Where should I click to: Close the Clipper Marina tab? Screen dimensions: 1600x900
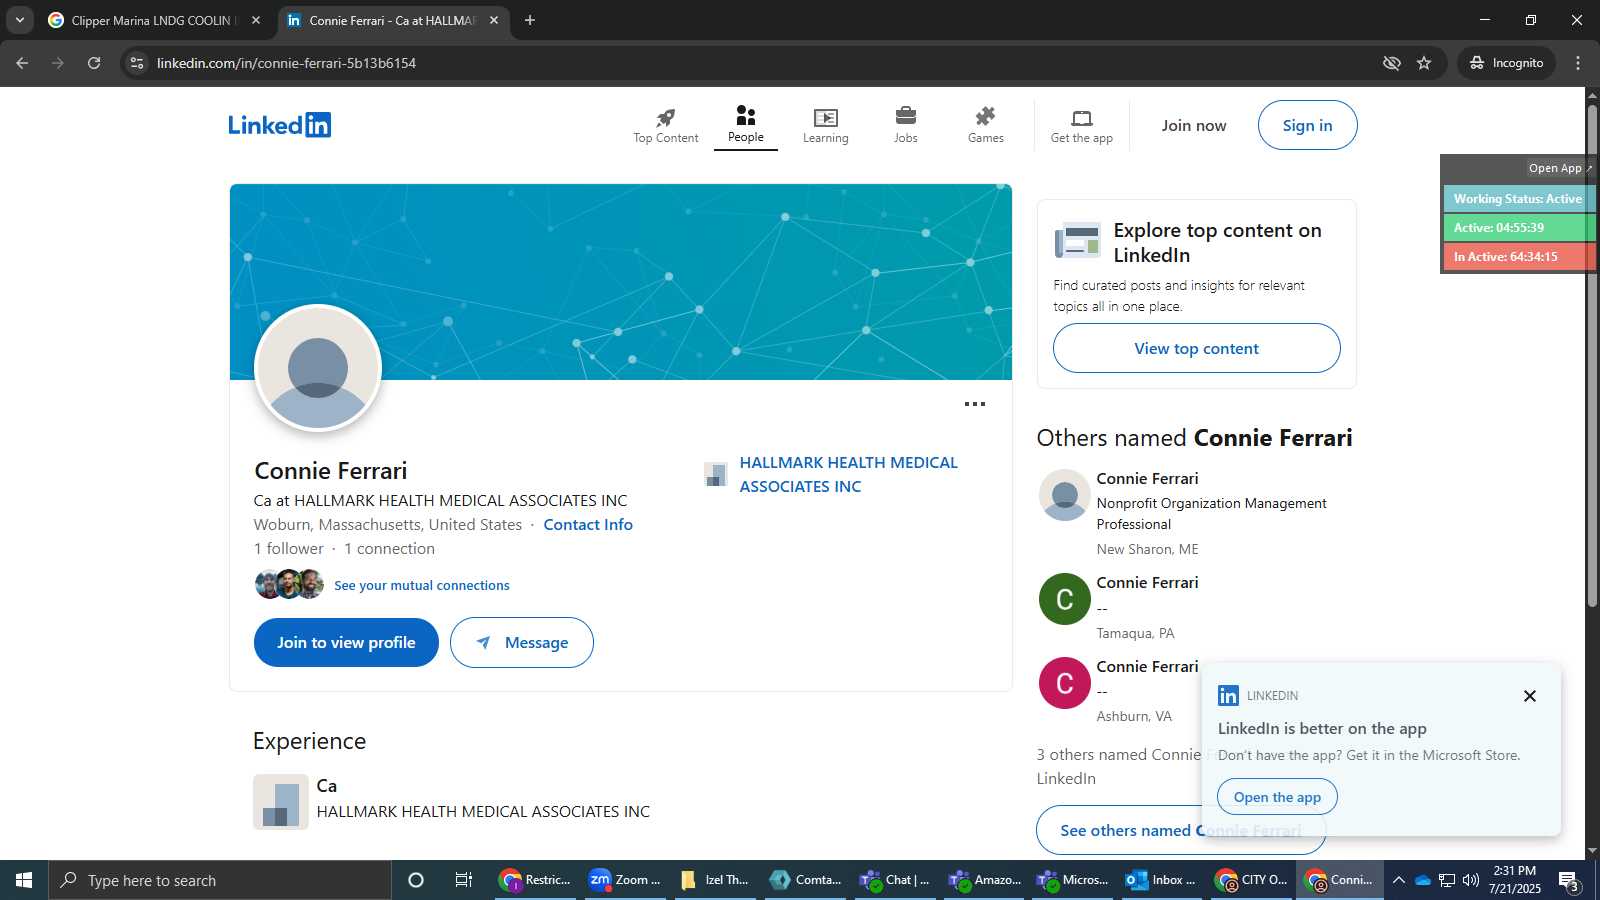256,20
